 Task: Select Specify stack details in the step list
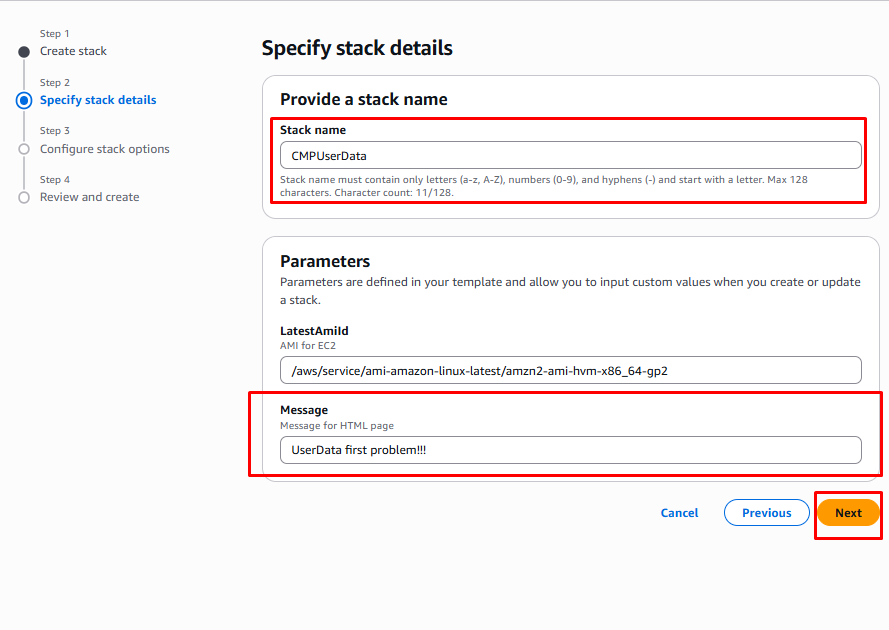[x=98, y=100]
